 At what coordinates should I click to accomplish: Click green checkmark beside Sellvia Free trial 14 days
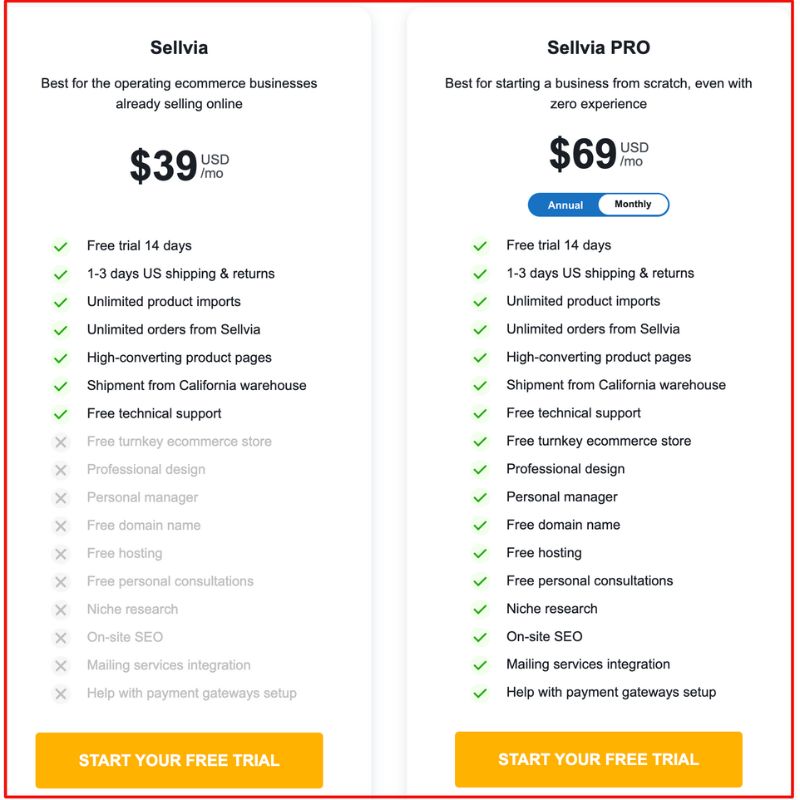point(61,246)
